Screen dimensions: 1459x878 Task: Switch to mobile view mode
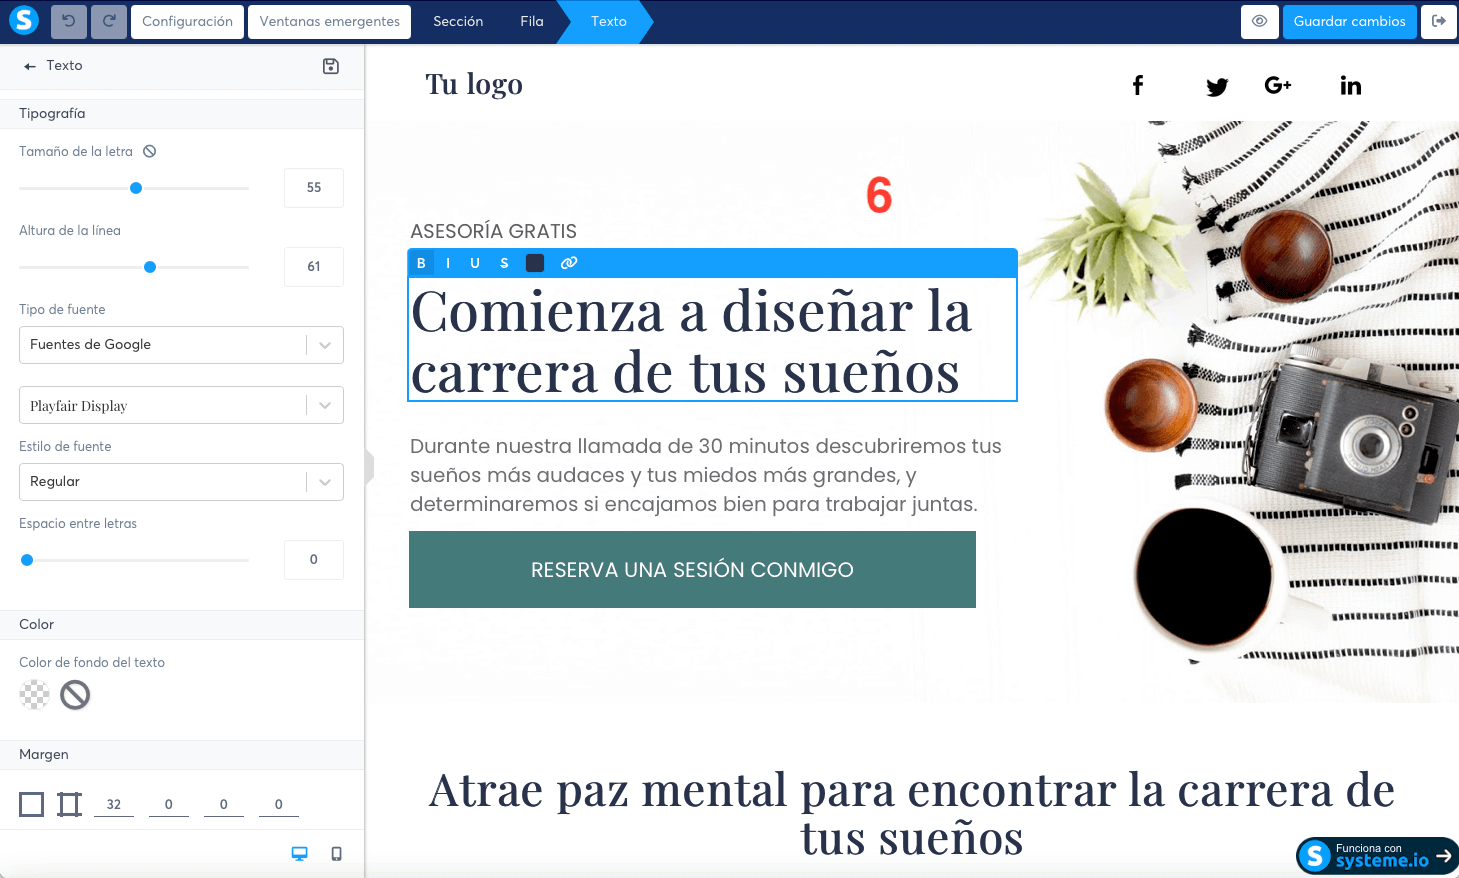point(336,853)
